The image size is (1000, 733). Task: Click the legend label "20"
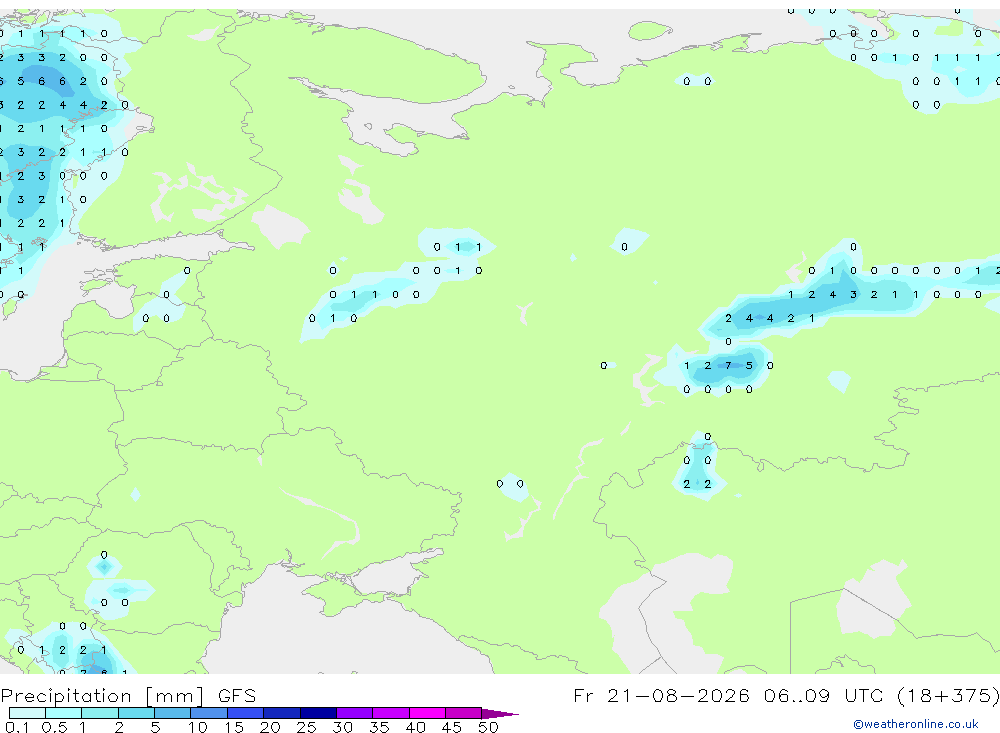270,727
